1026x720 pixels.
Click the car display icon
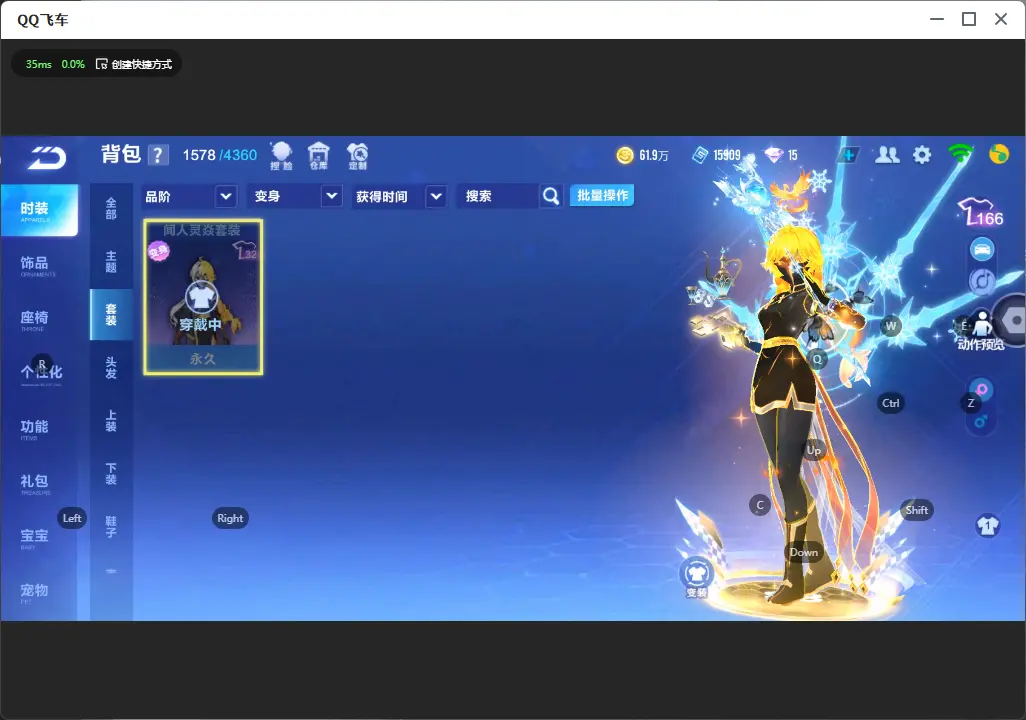pyautogui.click(x=982, y=249)
